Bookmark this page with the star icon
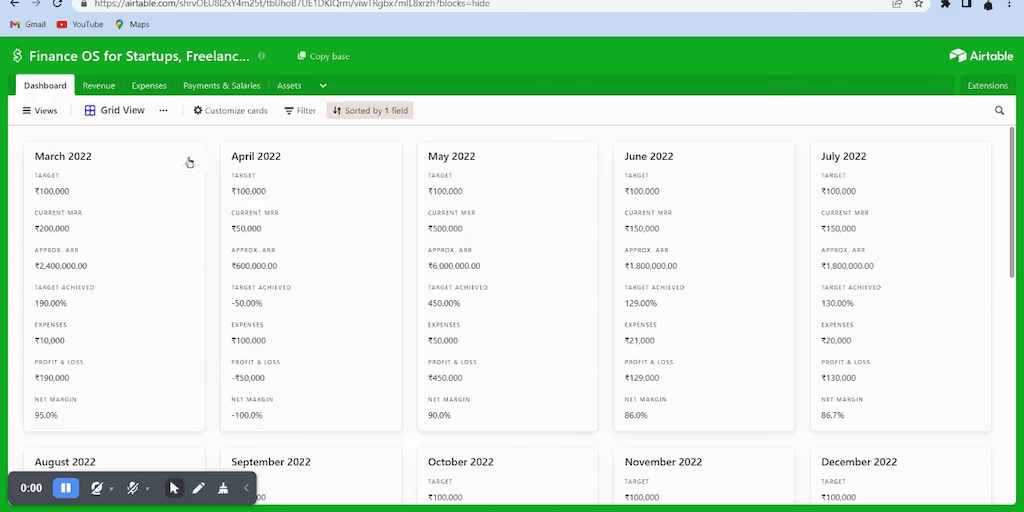This screenshot has width=1024, height=512. pos(918,4)
